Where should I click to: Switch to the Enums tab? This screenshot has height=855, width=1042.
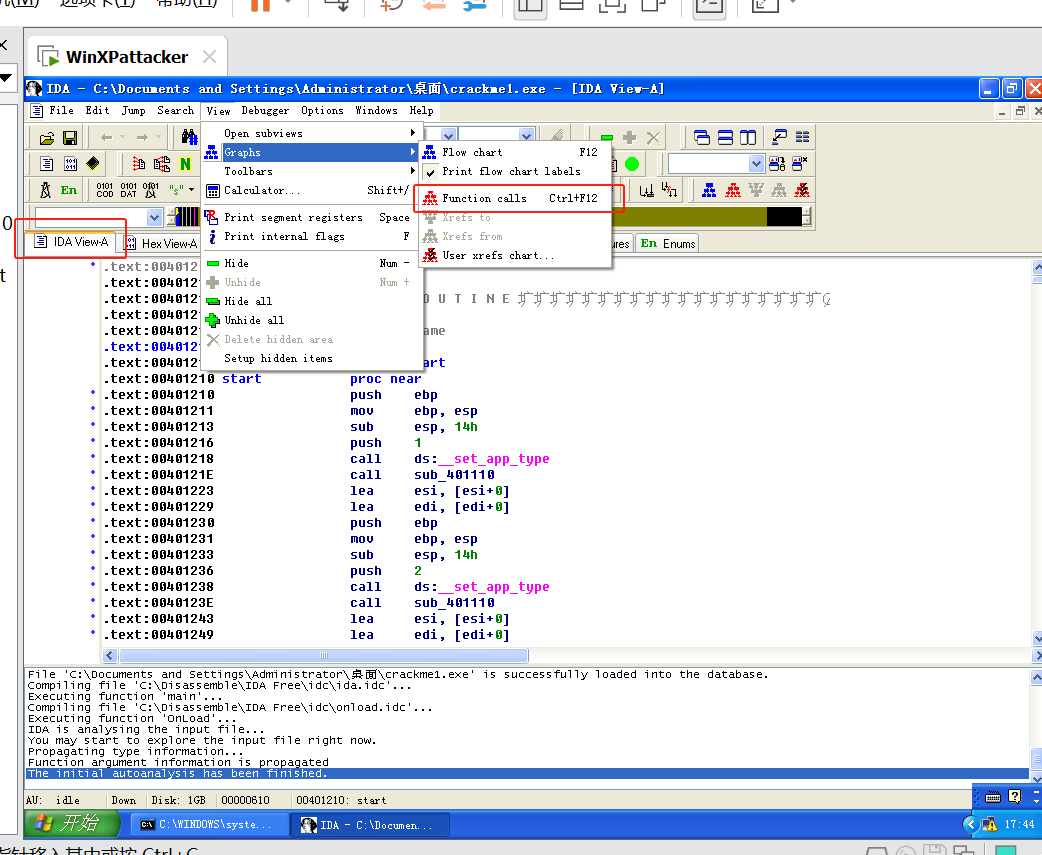[x=668, y=244]
